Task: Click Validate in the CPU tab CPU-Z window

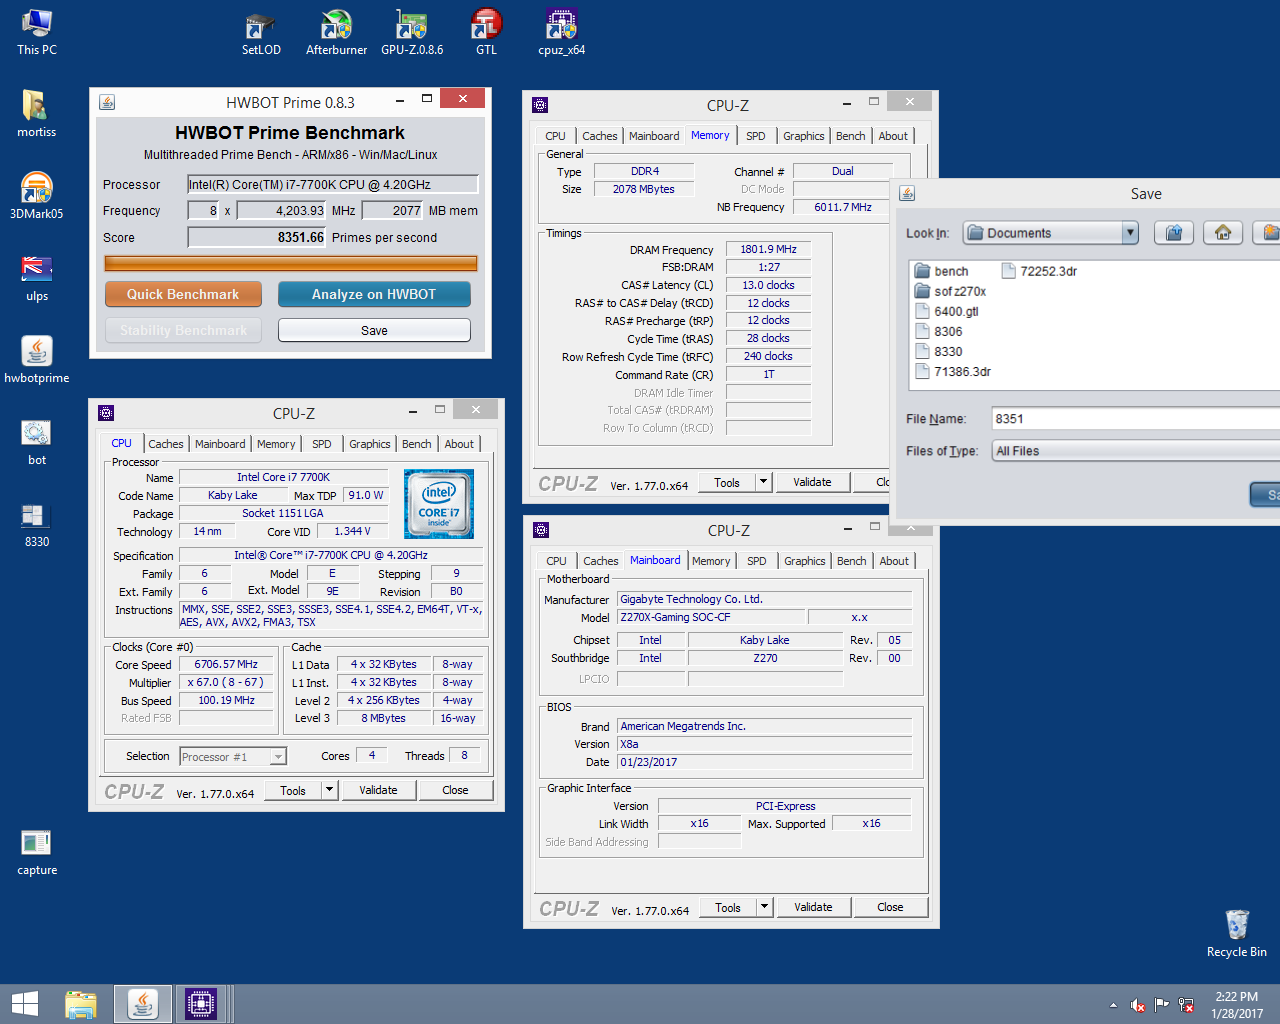Action: (378, 790)
